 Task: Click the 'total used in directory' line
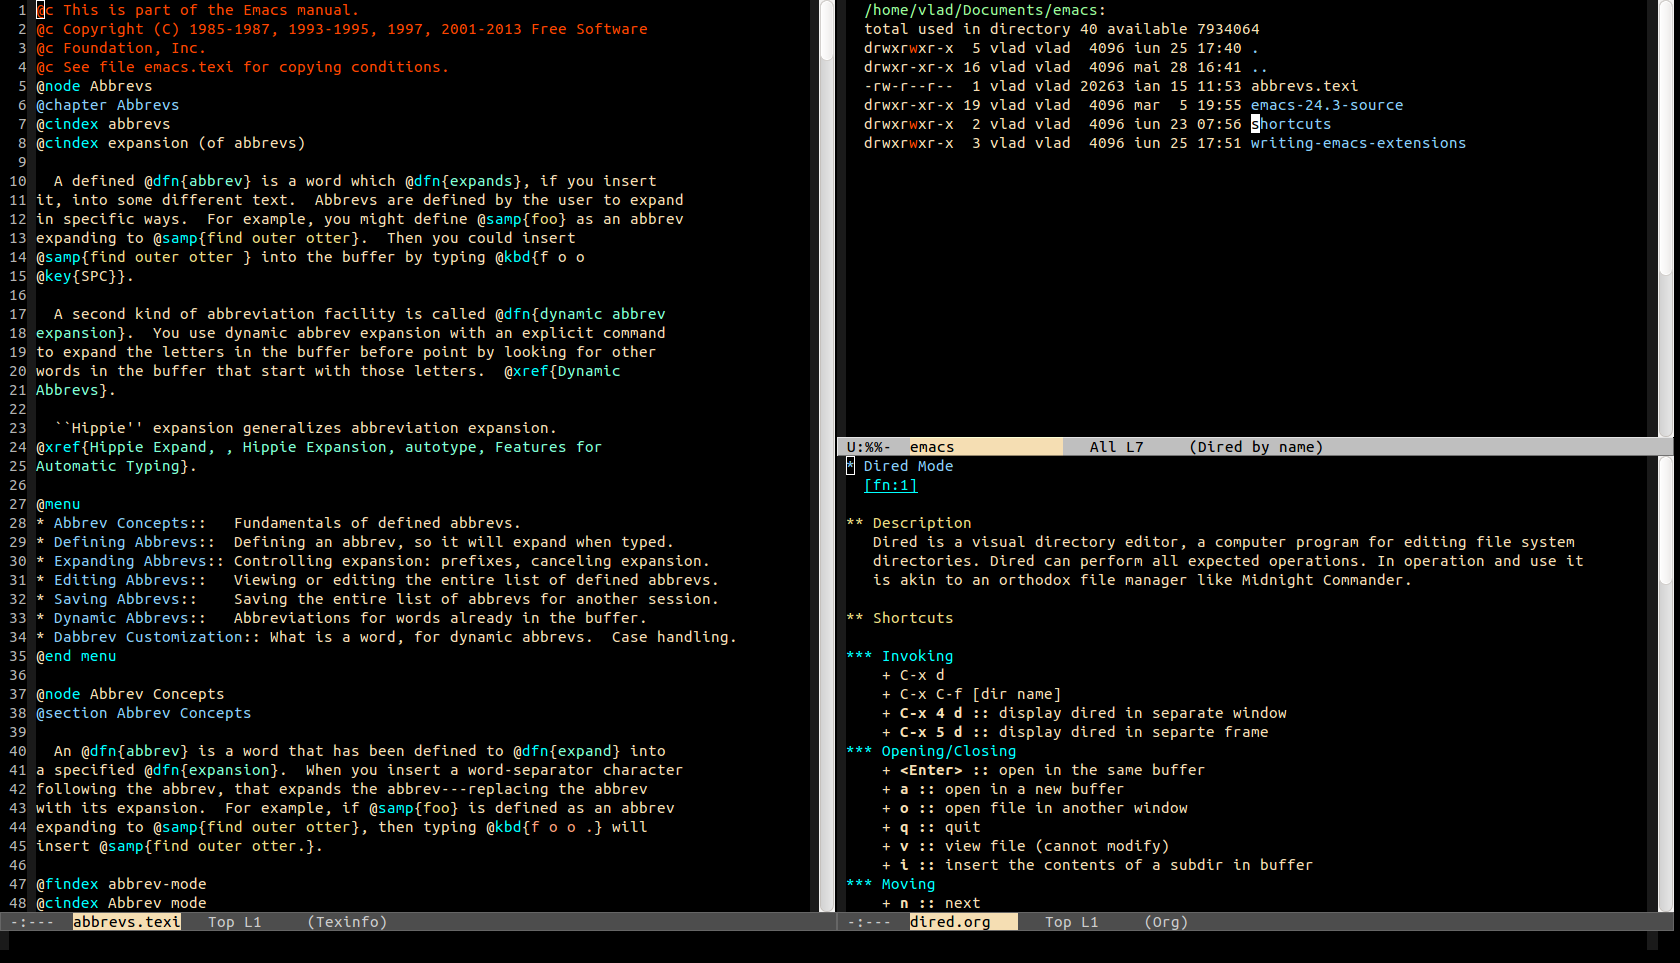pos(1062,29)
